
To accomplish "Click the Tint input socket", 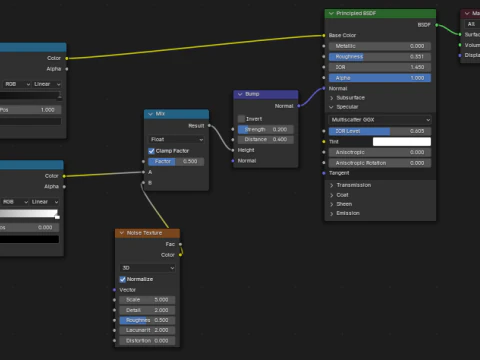I will (324, 142).
